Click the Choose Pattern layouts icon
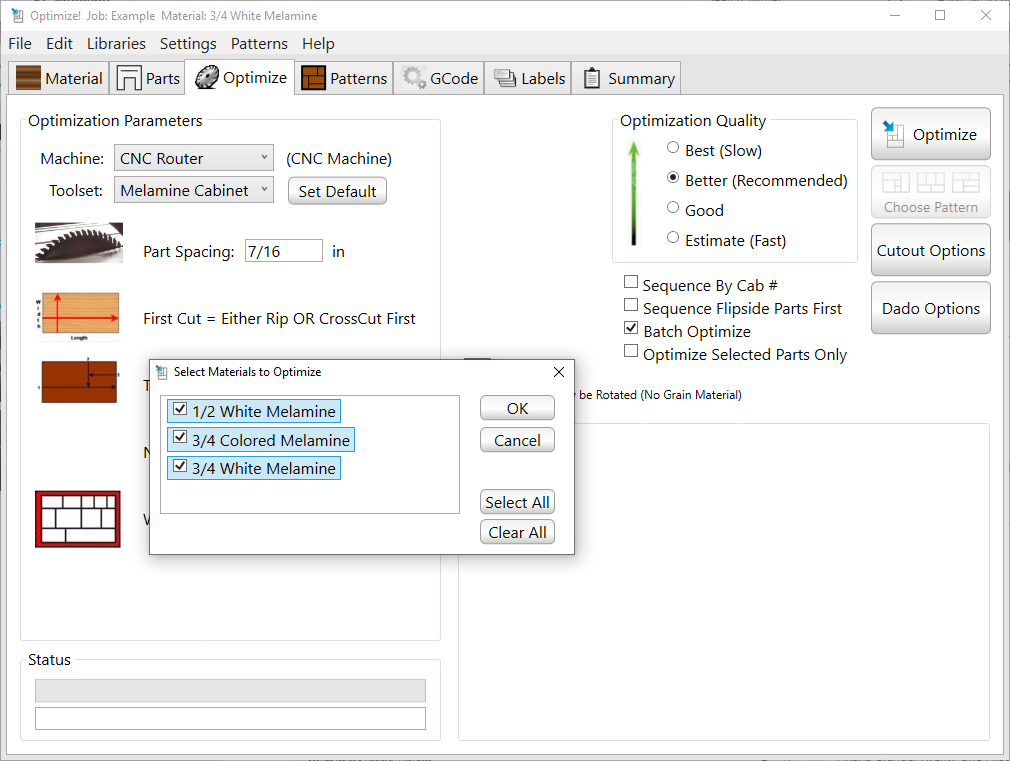Image resolution: width=1010 pixels, height=761 pixels. [930, 192]
